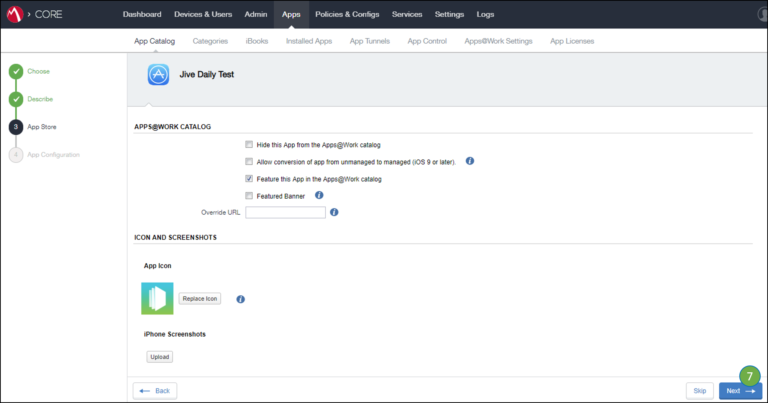Open the Policies & Configs menu
This screenshot has width=768, height=403.
tap(347, 14)
